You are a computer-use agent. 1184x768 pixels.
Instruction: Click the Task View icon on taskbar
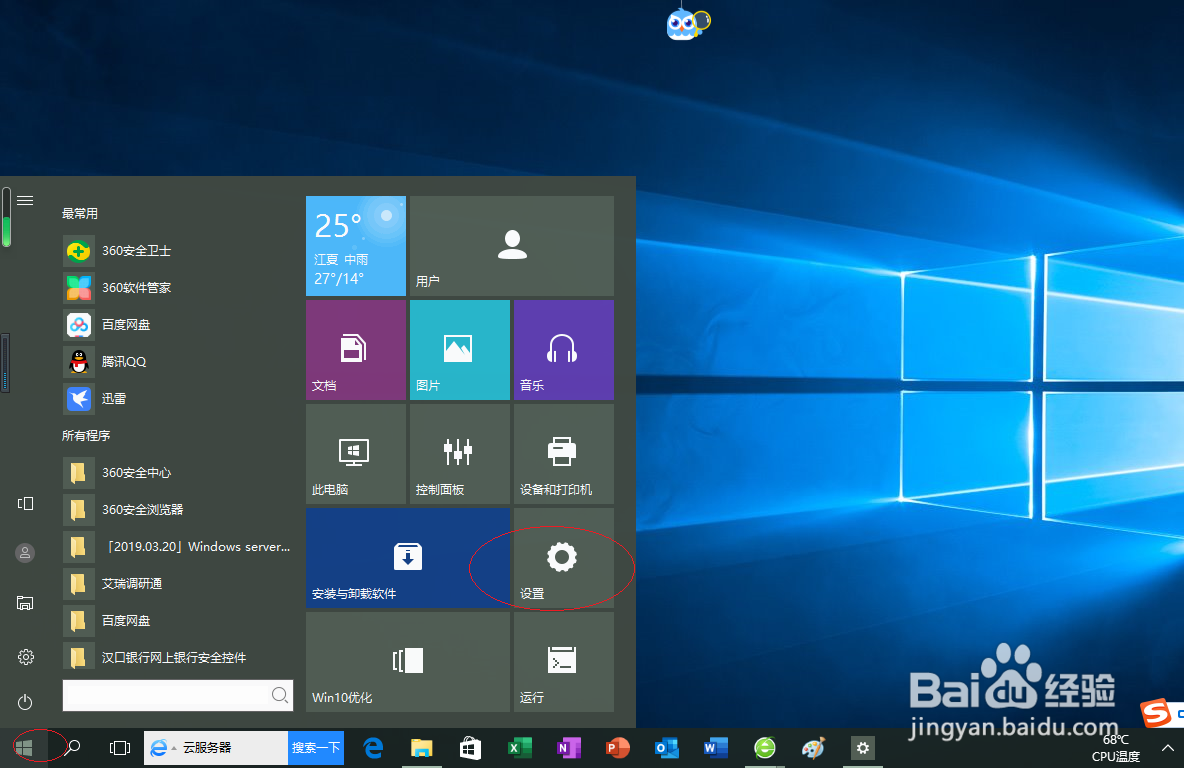coord(120,747)
